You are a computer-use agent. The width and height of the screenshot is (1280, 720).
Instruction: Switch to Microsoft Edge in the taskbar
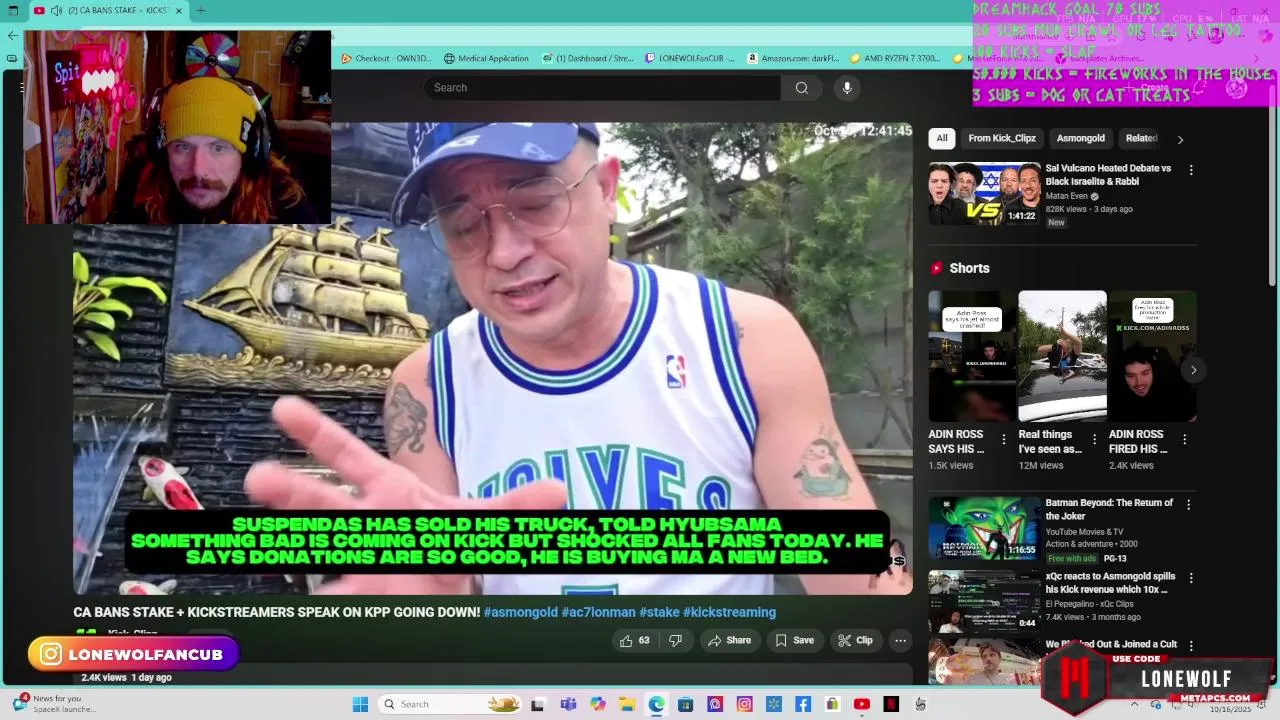coord(656,704)
